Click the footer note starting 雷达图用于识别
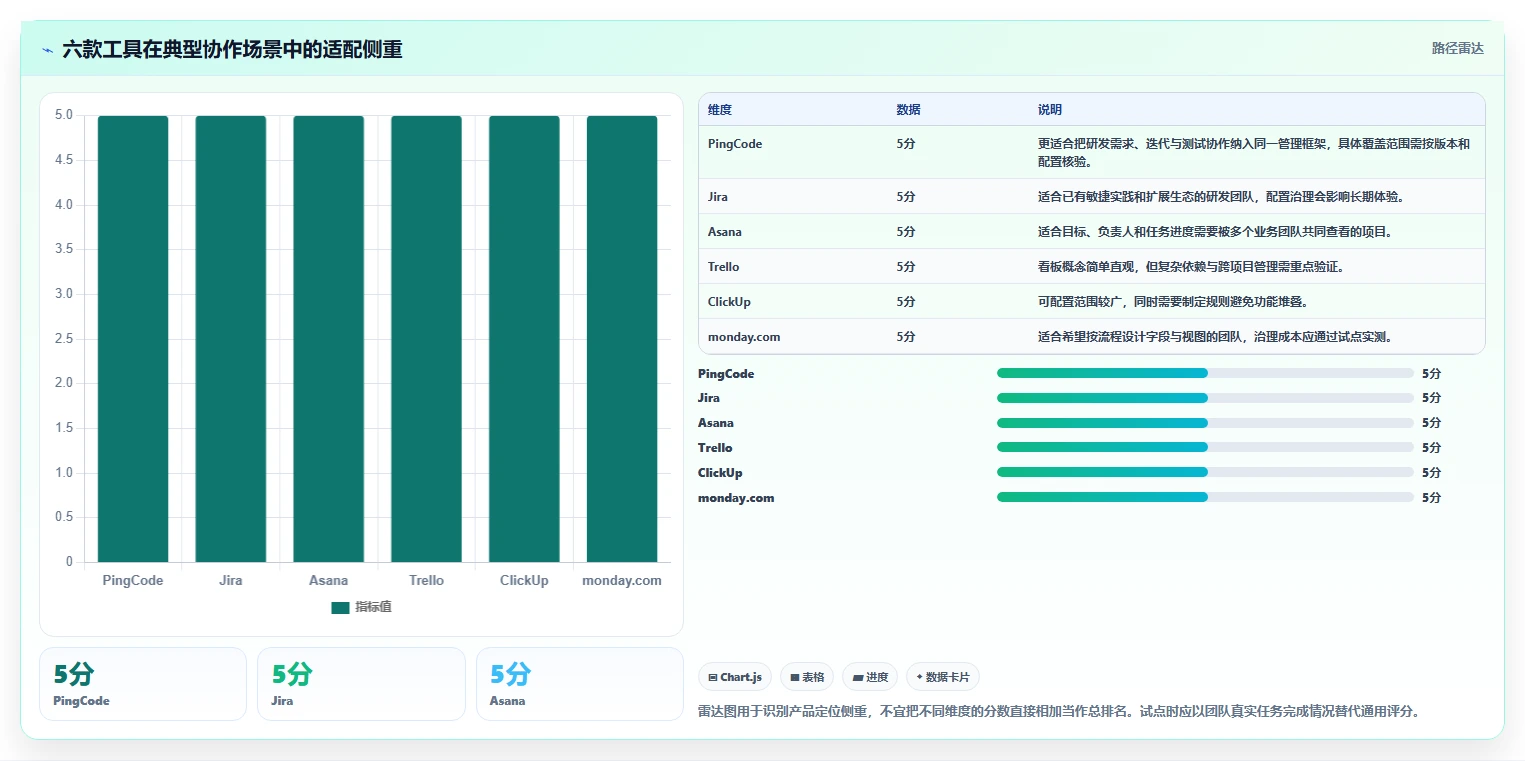The width and height of the screenshot is (1525, 761). tap(1058, 712)
